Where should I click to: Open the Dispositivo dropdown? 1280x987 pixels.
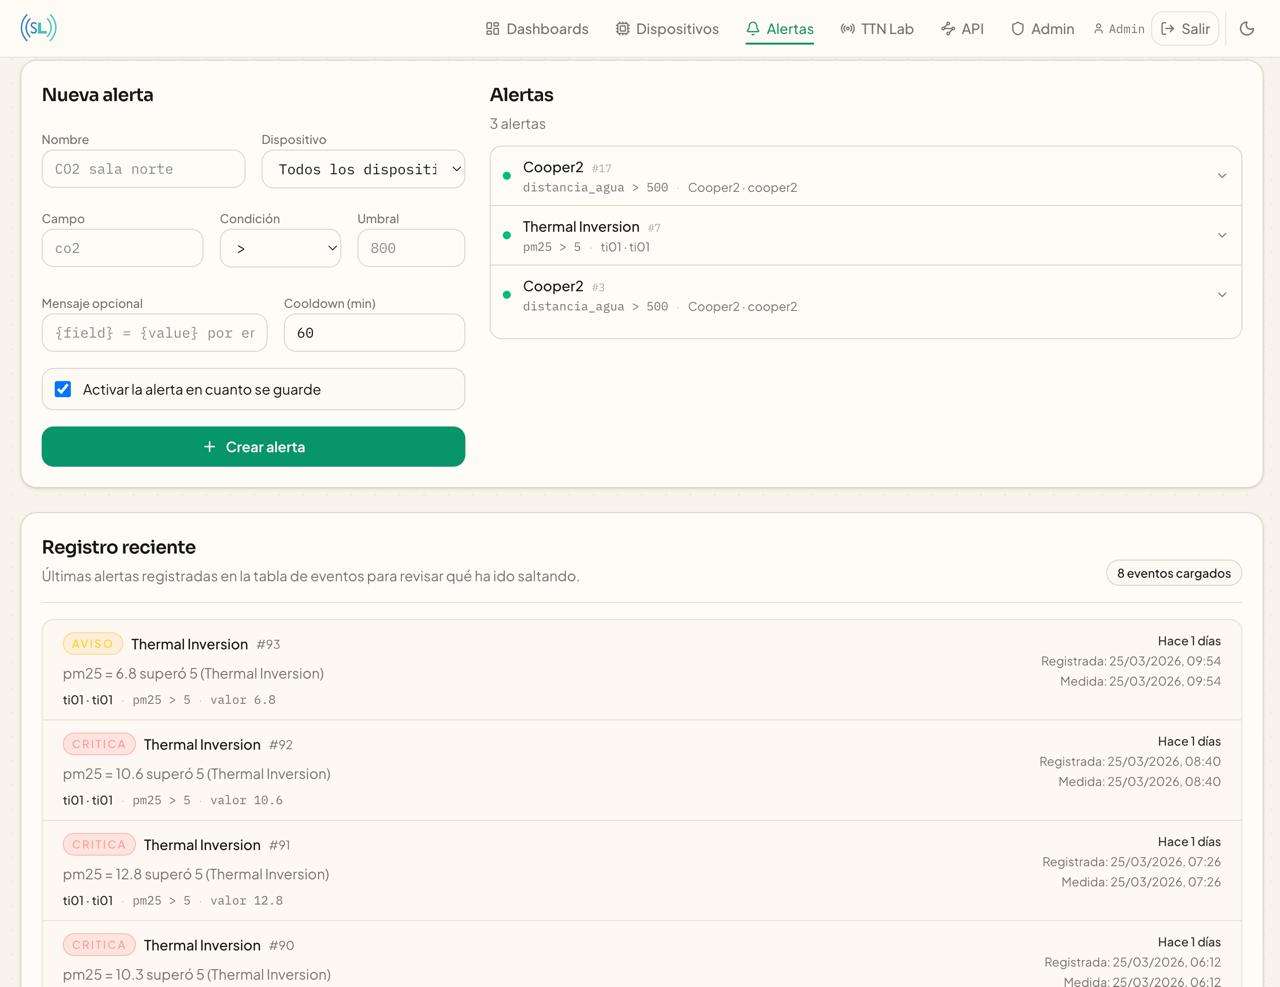(x=363, y=169)
